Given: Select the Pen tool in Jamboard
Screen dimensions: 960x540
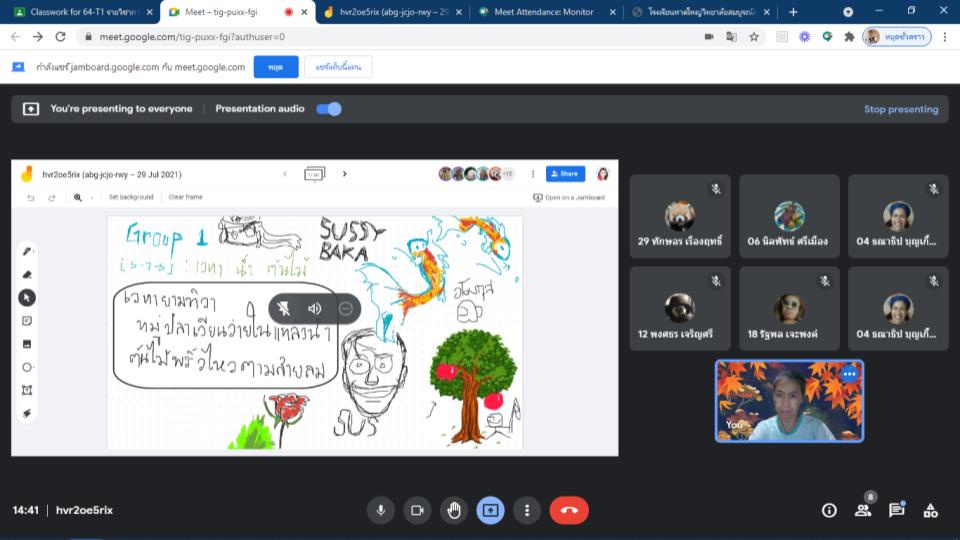Looking at the screenshot, I should pos(27,251).
